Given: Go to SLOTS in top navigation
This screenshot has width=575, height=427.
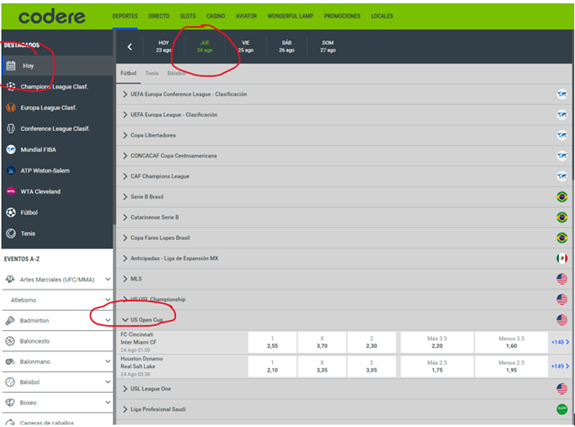Looking at the screenshot, I should pos(188,16).
